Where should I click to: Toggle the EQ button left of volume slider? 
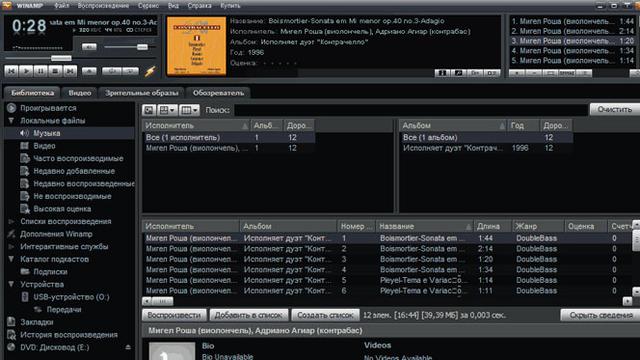[89, 47]
